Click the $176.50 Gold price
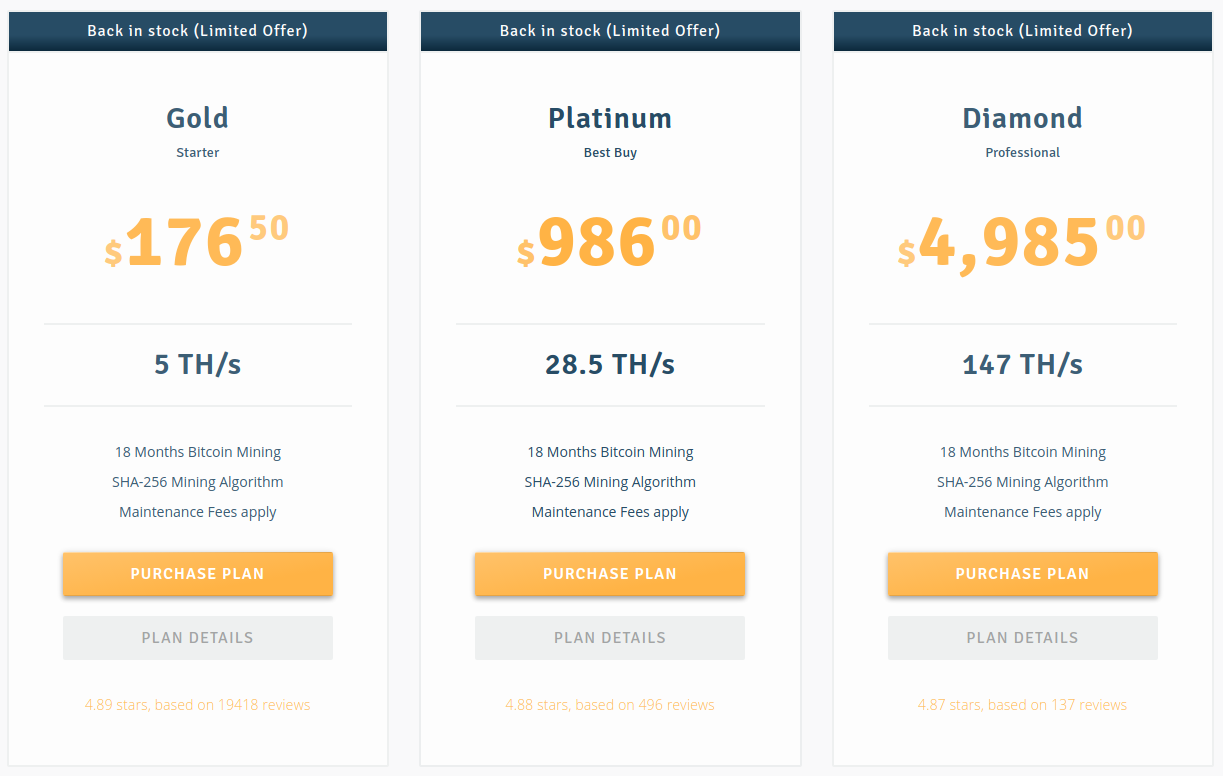Viewport: 1223px width, 776px height. click(197, 243)
